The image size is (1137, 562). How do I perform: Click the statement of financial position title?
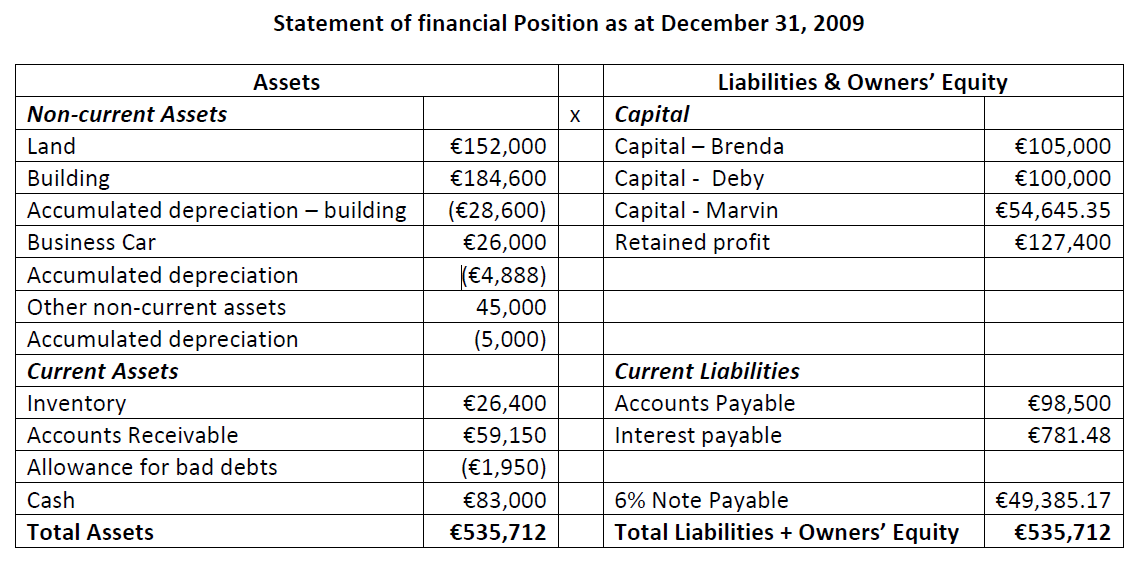(x=568, y=23)
